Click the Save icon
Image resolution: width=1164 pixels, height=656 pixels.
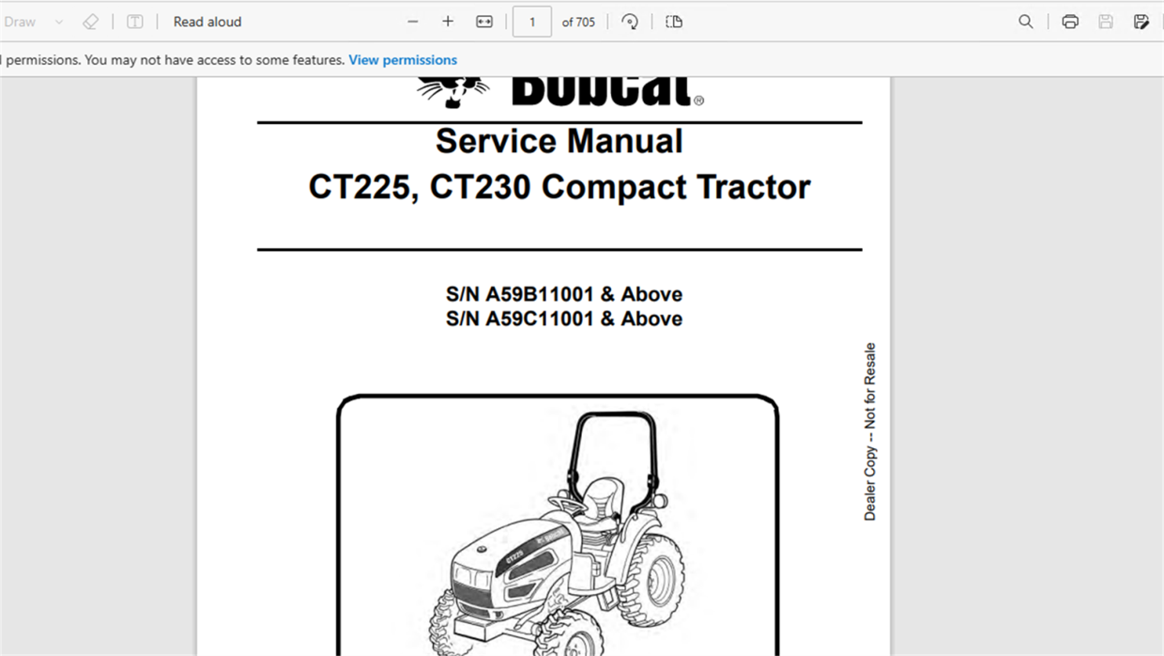(x=1106, y=22)
